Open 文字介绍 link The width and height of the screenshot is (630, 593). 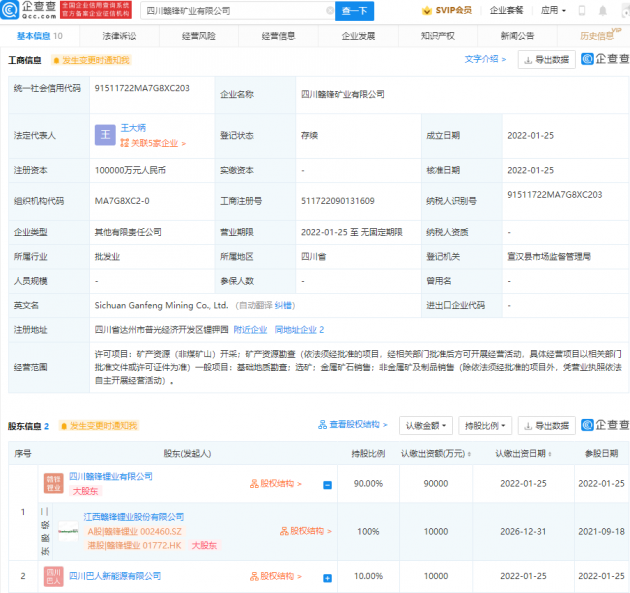click(485, 59)
